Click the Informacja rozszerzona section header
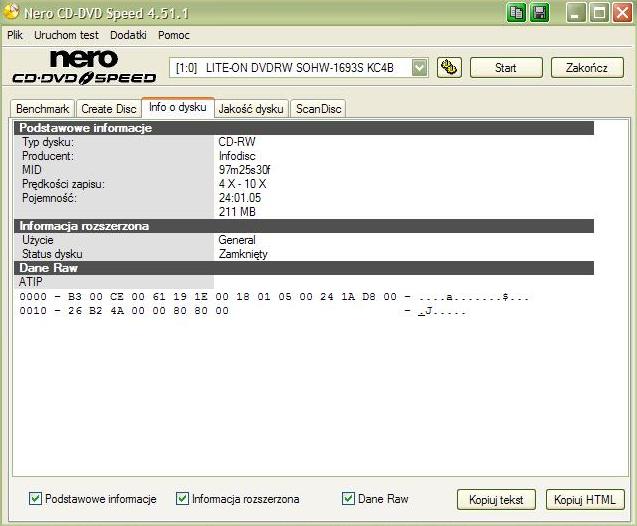The height and width of the screenshot is (526, 637). [x=304, y=226]
